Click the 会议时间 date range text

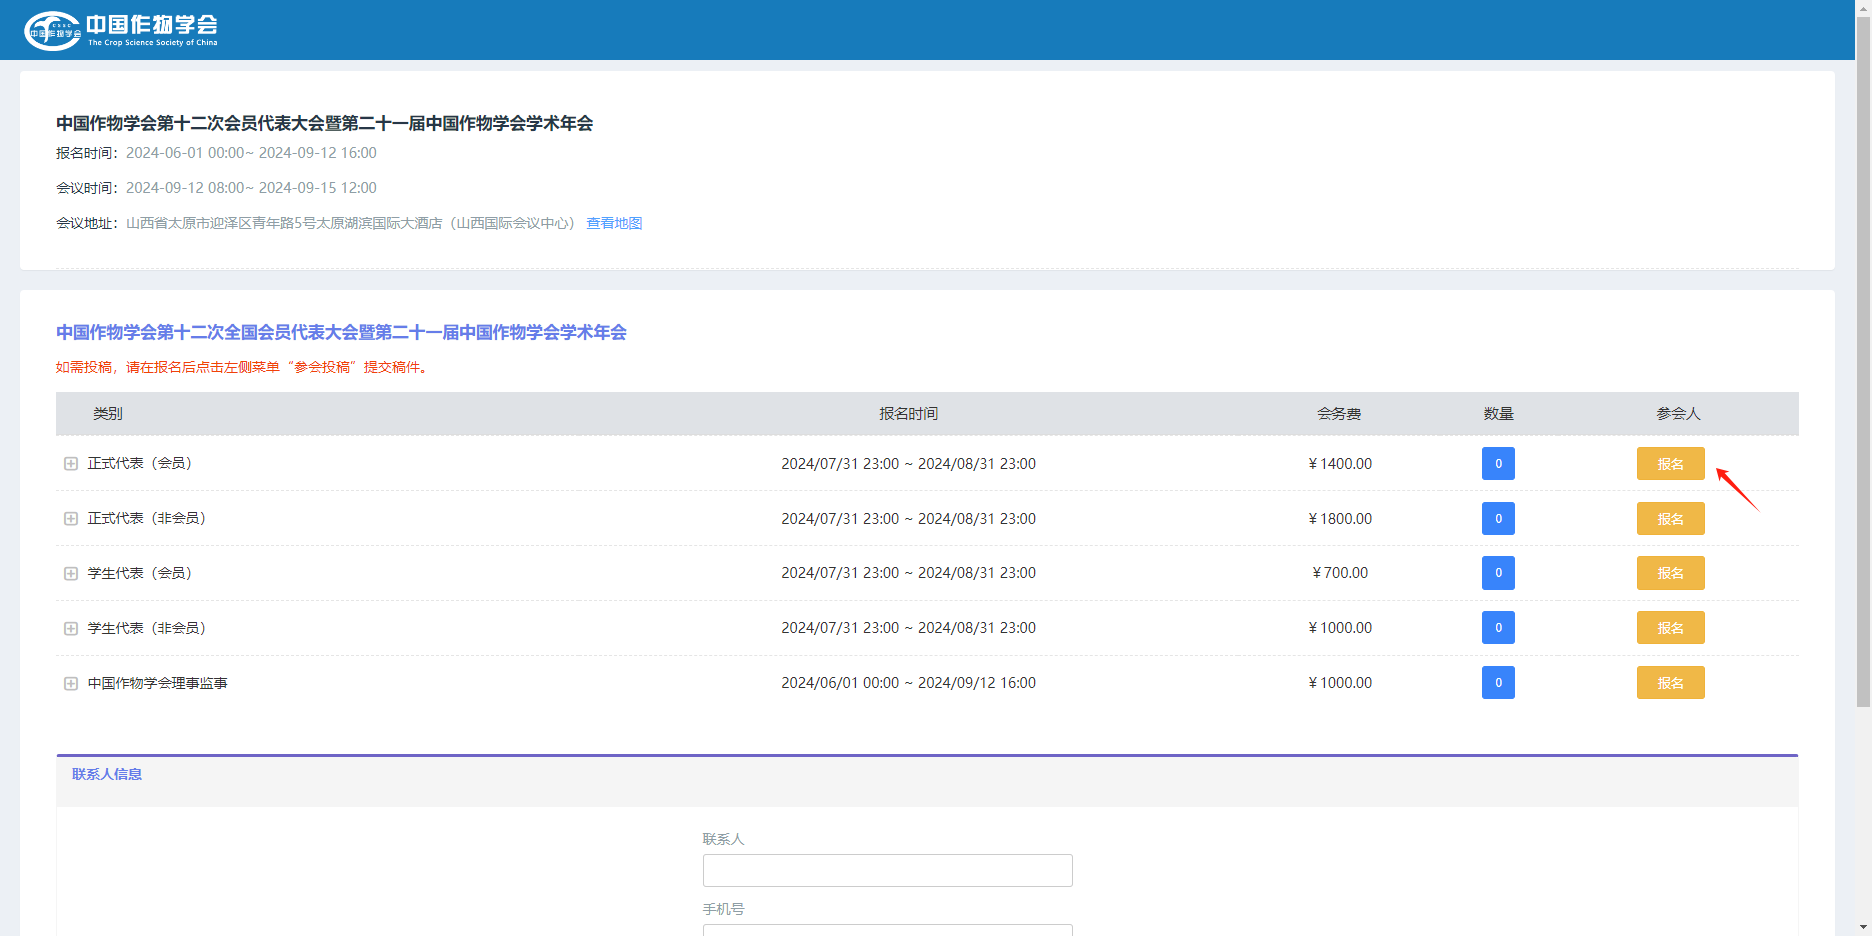(251, 188)
